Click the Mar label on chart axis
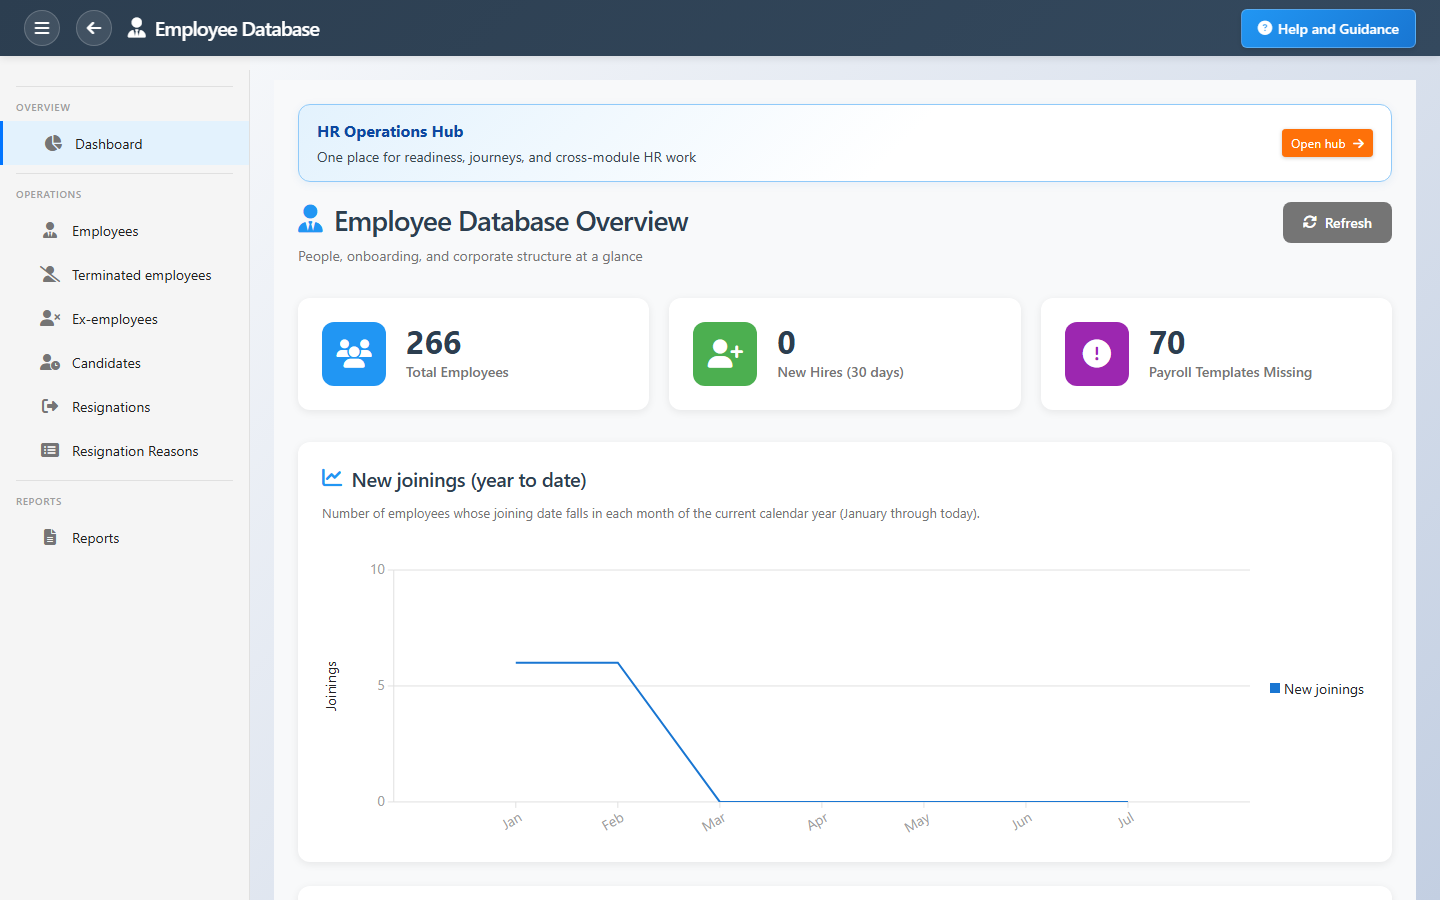Viewport: 1440px width, 900px height. coord(714,822)
